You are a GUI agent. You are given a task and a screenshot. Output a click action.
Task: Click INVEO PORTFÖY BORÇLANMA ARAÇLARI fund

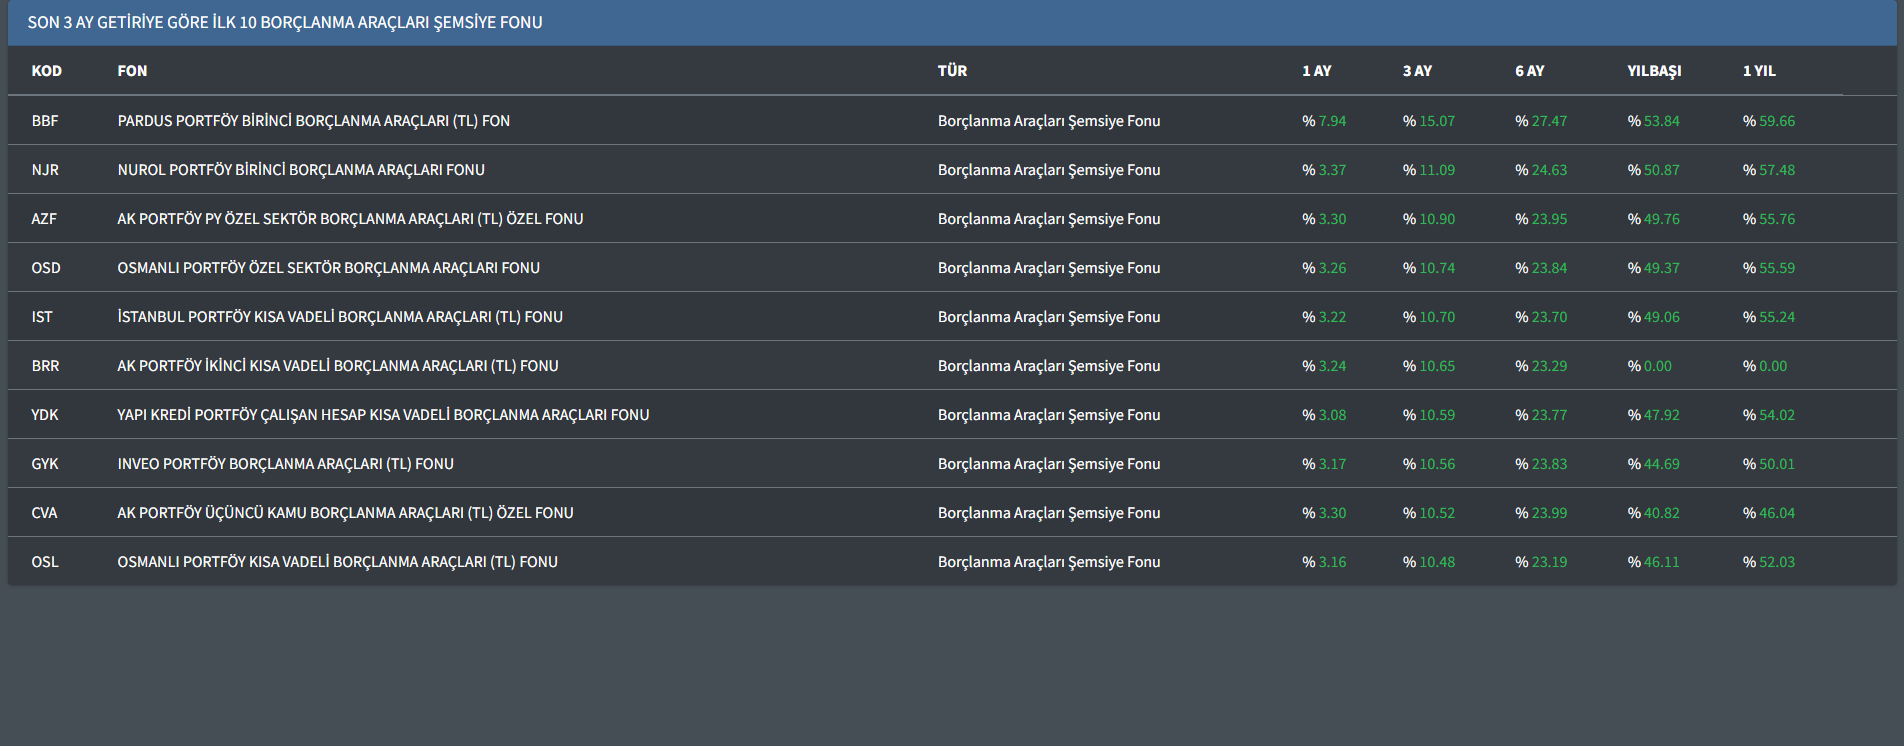click(x=285, y=464)
